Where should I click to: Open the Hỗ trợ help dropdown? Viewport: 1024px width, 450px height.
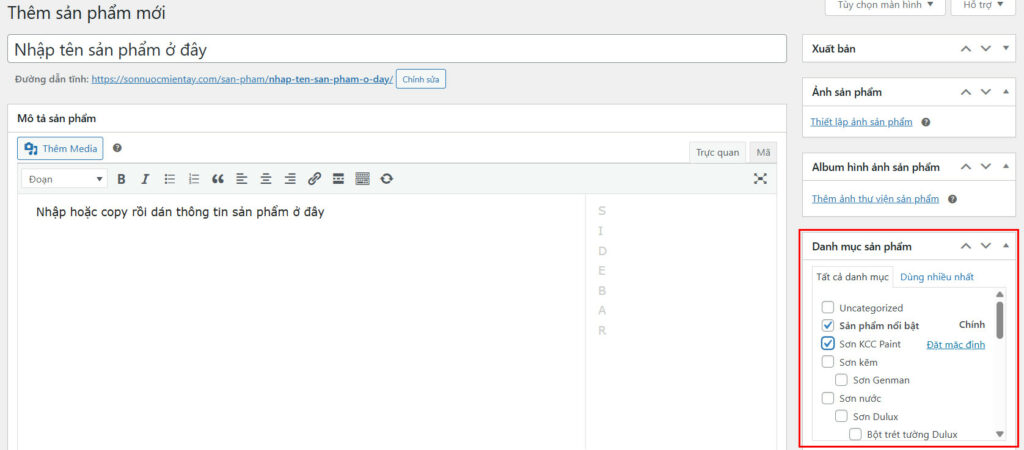pyautogui.click(x=984, y=5)
